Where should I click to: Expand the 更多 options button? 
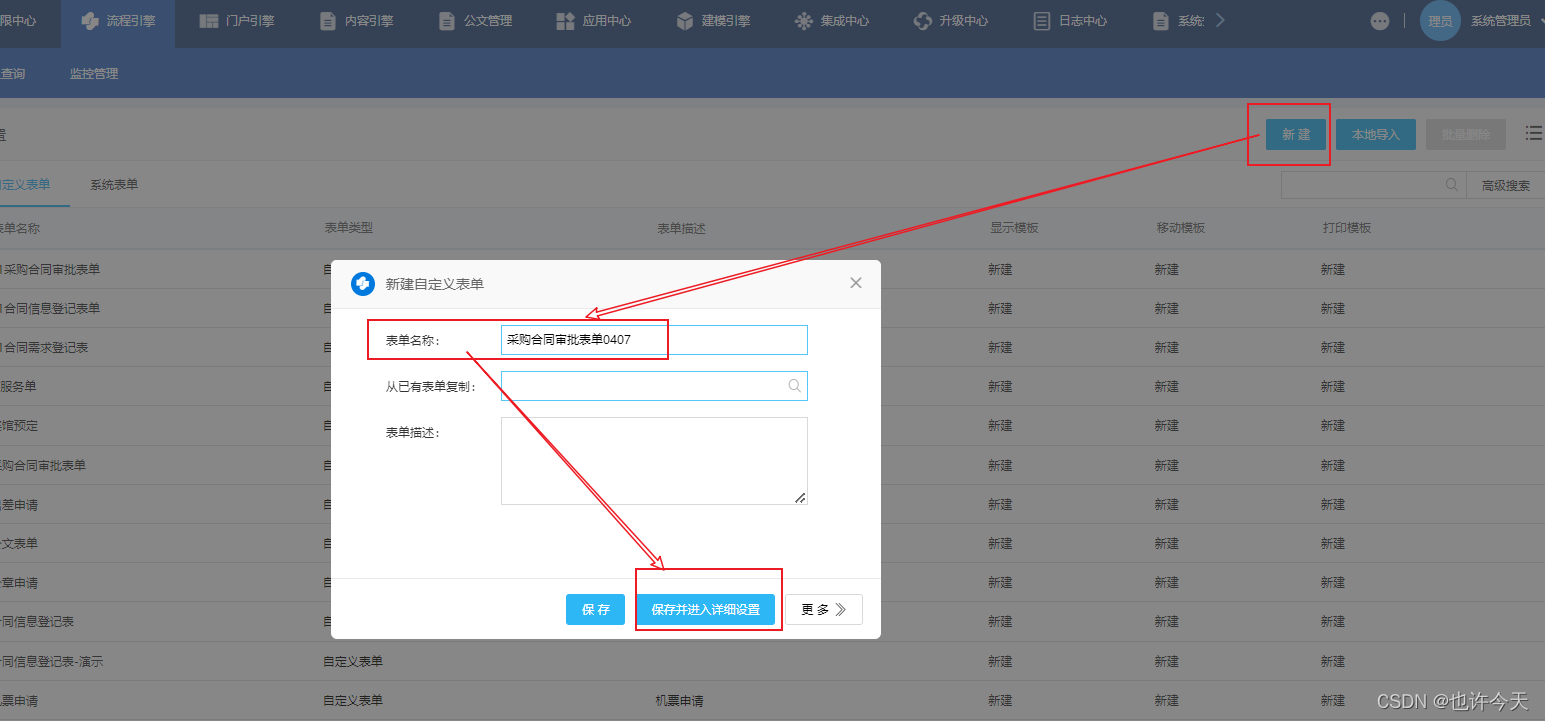click(824, 609)
